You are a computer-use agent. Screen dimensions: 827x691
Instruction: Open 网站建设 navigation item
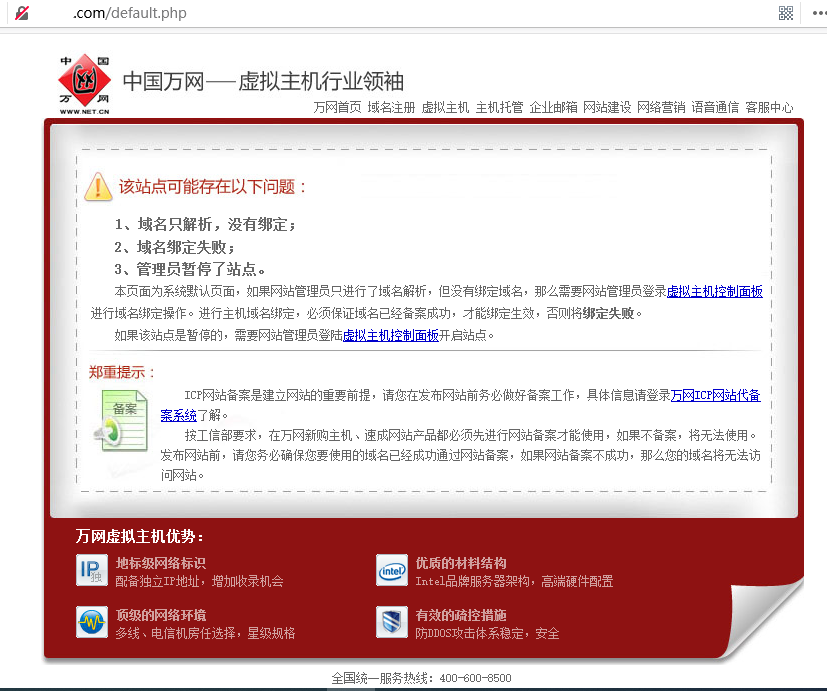point(607,108)
